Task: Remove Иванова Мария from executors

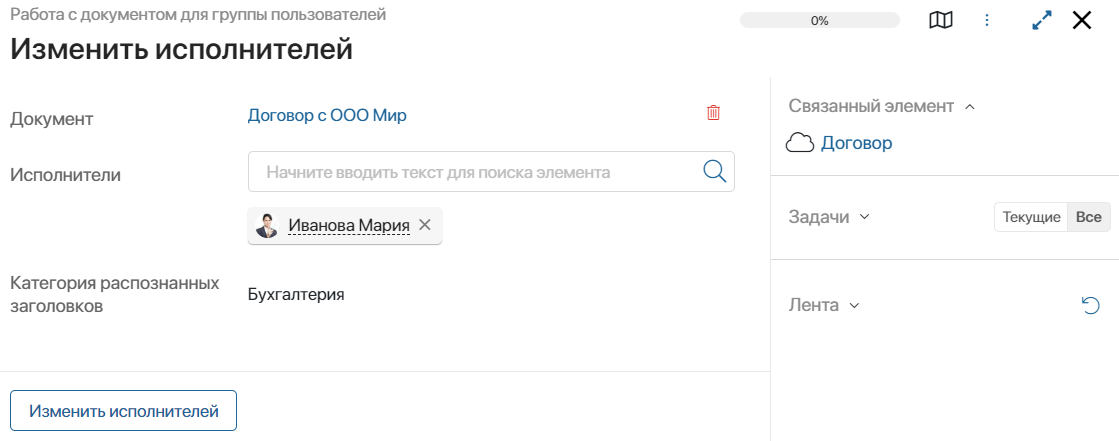Action: point(425,225)
